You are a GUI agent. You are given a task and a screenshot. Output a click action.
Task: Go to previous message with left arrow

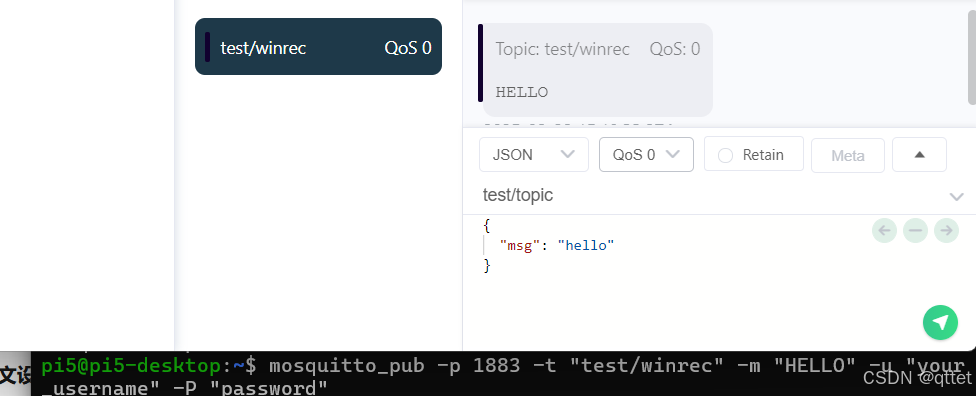point(884,230)
